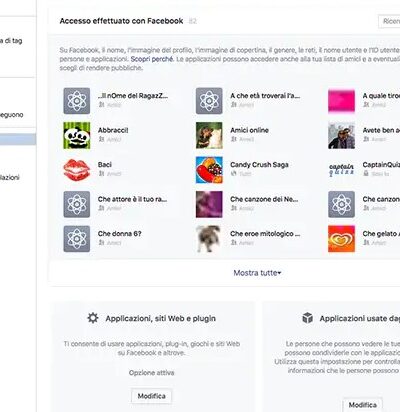Click the Amici online app thumbnail
The width and height of the screenshot is (400, 412).
209,135
